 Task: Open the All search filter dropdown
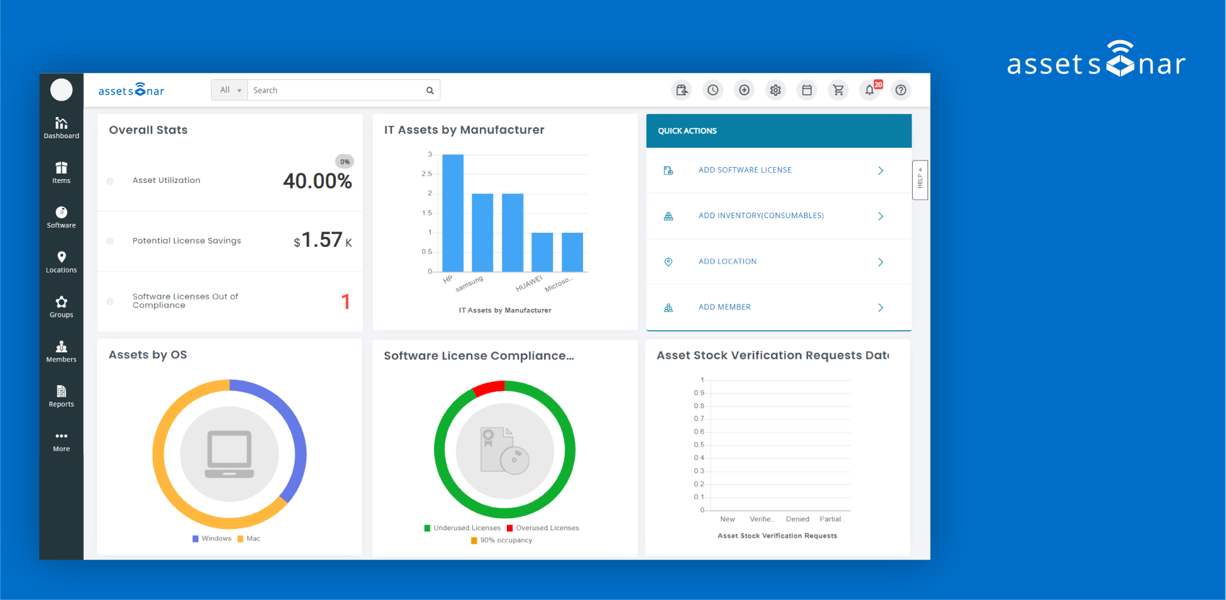pyautogui.click(x=229, y=90)
